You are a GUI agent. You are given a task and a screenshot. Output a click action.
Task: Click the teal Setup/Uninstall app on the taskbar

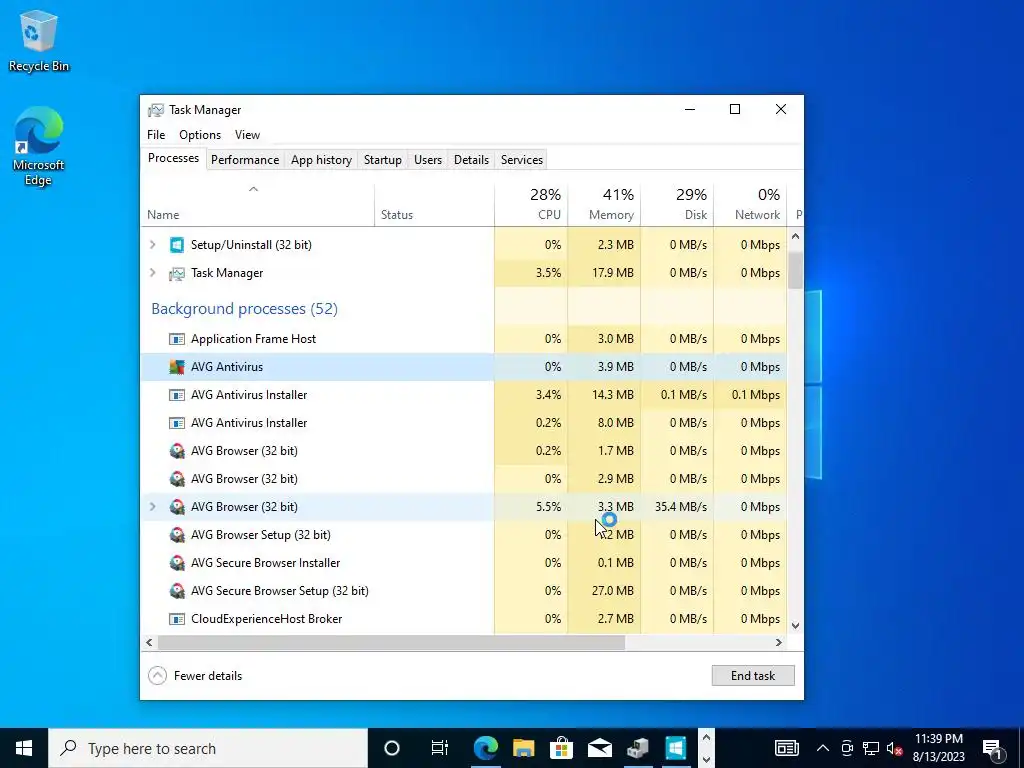[675, 748]
